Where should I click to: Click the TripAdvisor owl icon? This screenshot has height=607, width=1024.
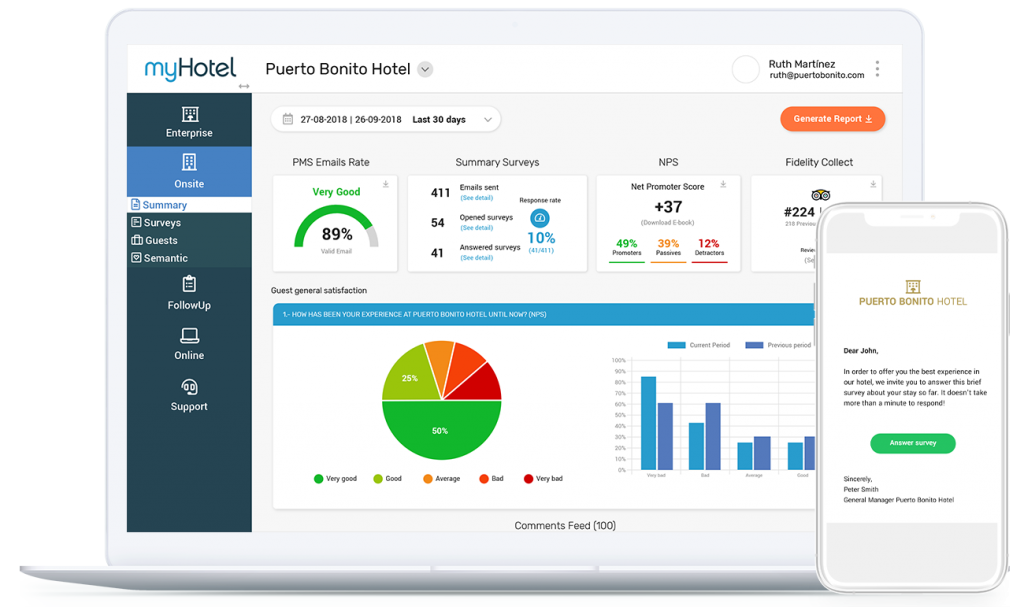pos(820,195)
